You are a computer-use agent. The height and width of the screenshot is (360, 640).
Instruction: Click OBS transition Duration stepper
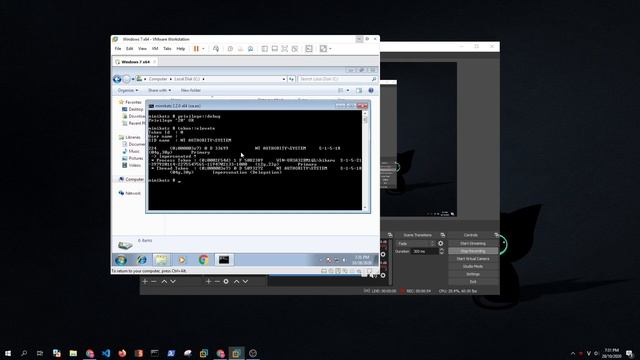[x=441, y=251]
